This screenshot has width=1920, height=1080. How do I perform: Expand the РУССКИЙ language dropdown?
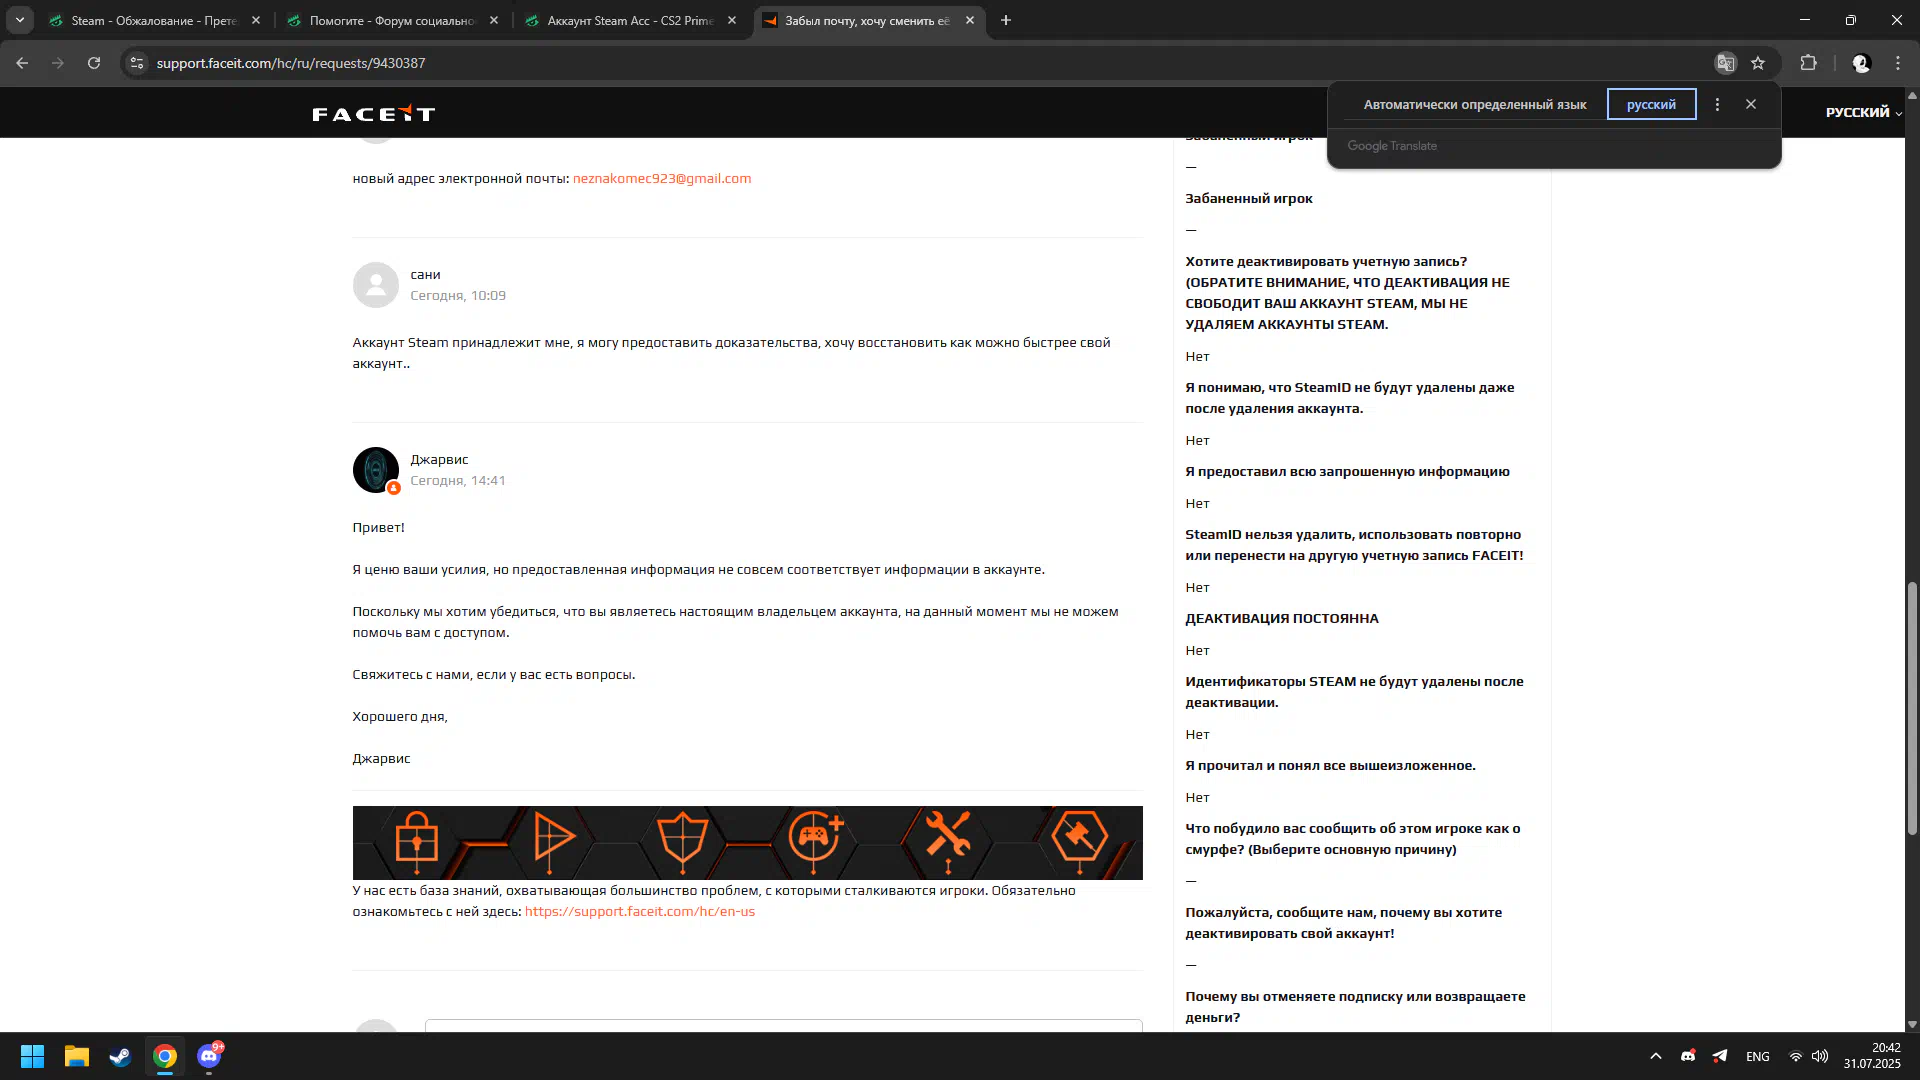[1864, 112]
